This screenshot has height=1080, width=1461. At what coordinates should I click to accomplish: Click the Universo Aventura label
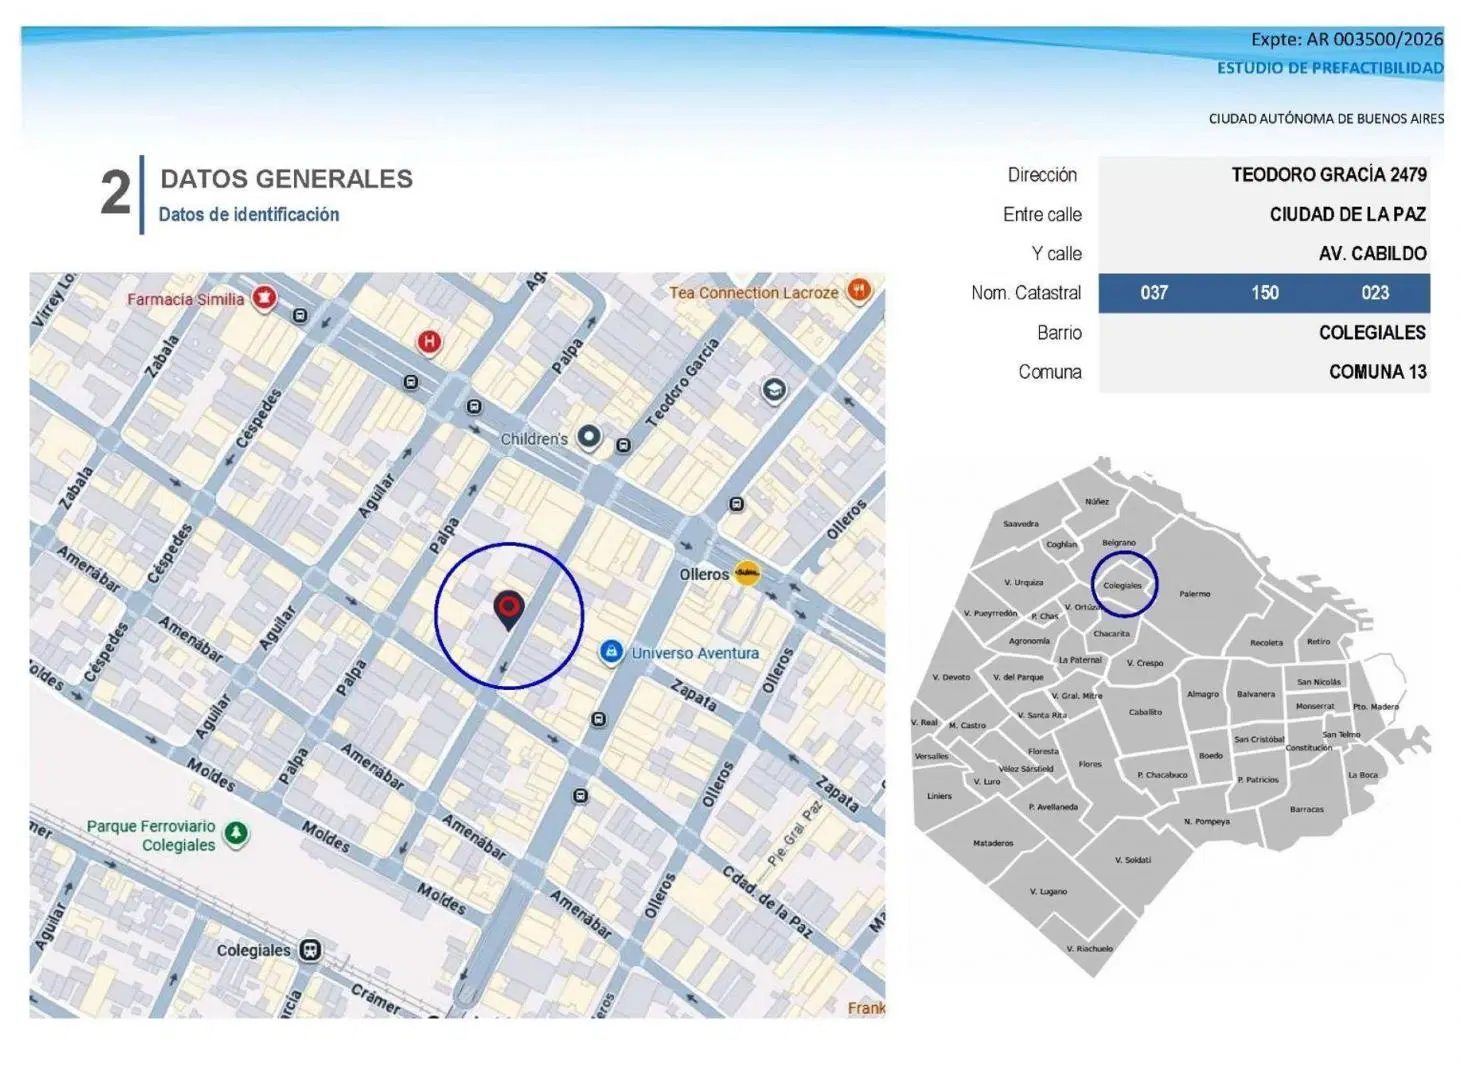click(x=695, y=653)
